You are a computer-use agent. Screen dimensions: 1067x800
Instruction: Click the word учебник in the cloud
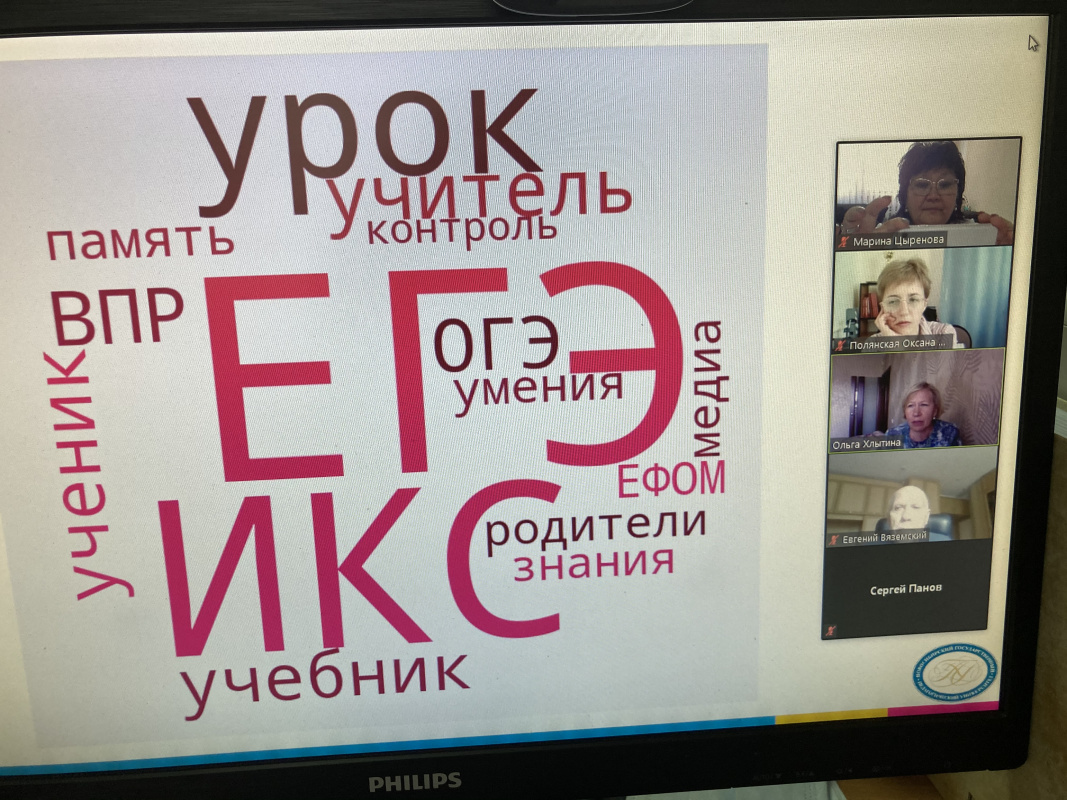pyautogui.click(x=325, y=682)
